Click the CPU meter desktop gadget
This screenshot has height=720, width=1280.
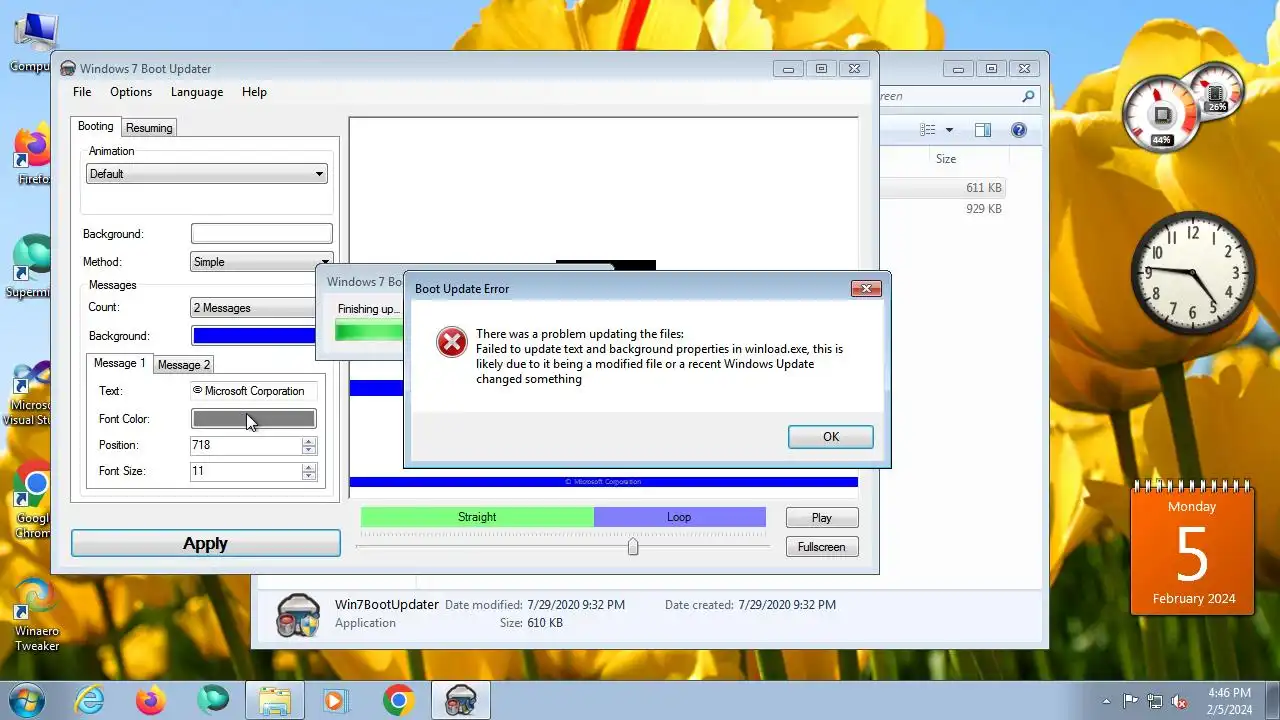[1162, 112]
